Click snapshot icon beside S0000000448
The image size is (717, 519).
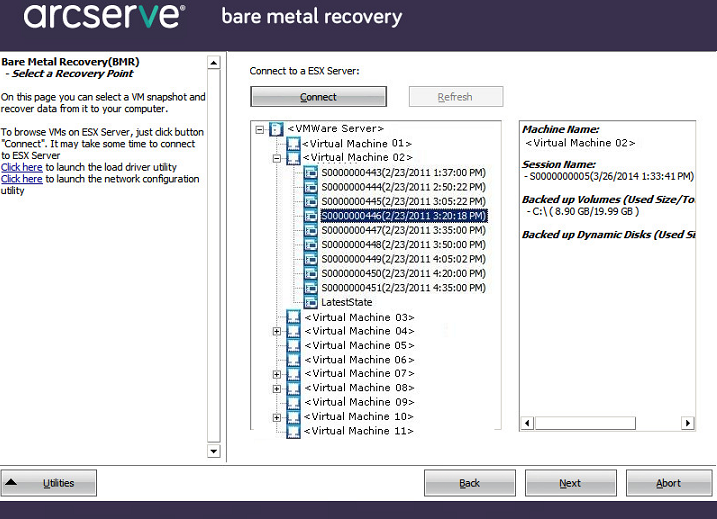tap(310, 245)
